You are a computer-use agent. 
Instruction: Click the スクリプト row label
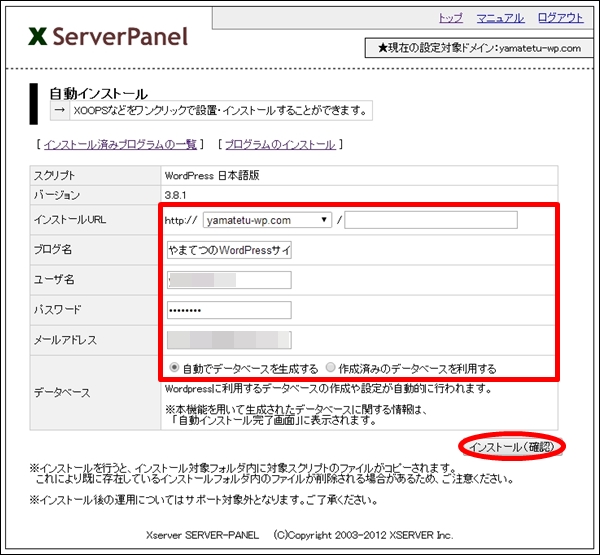coord(54,176)
